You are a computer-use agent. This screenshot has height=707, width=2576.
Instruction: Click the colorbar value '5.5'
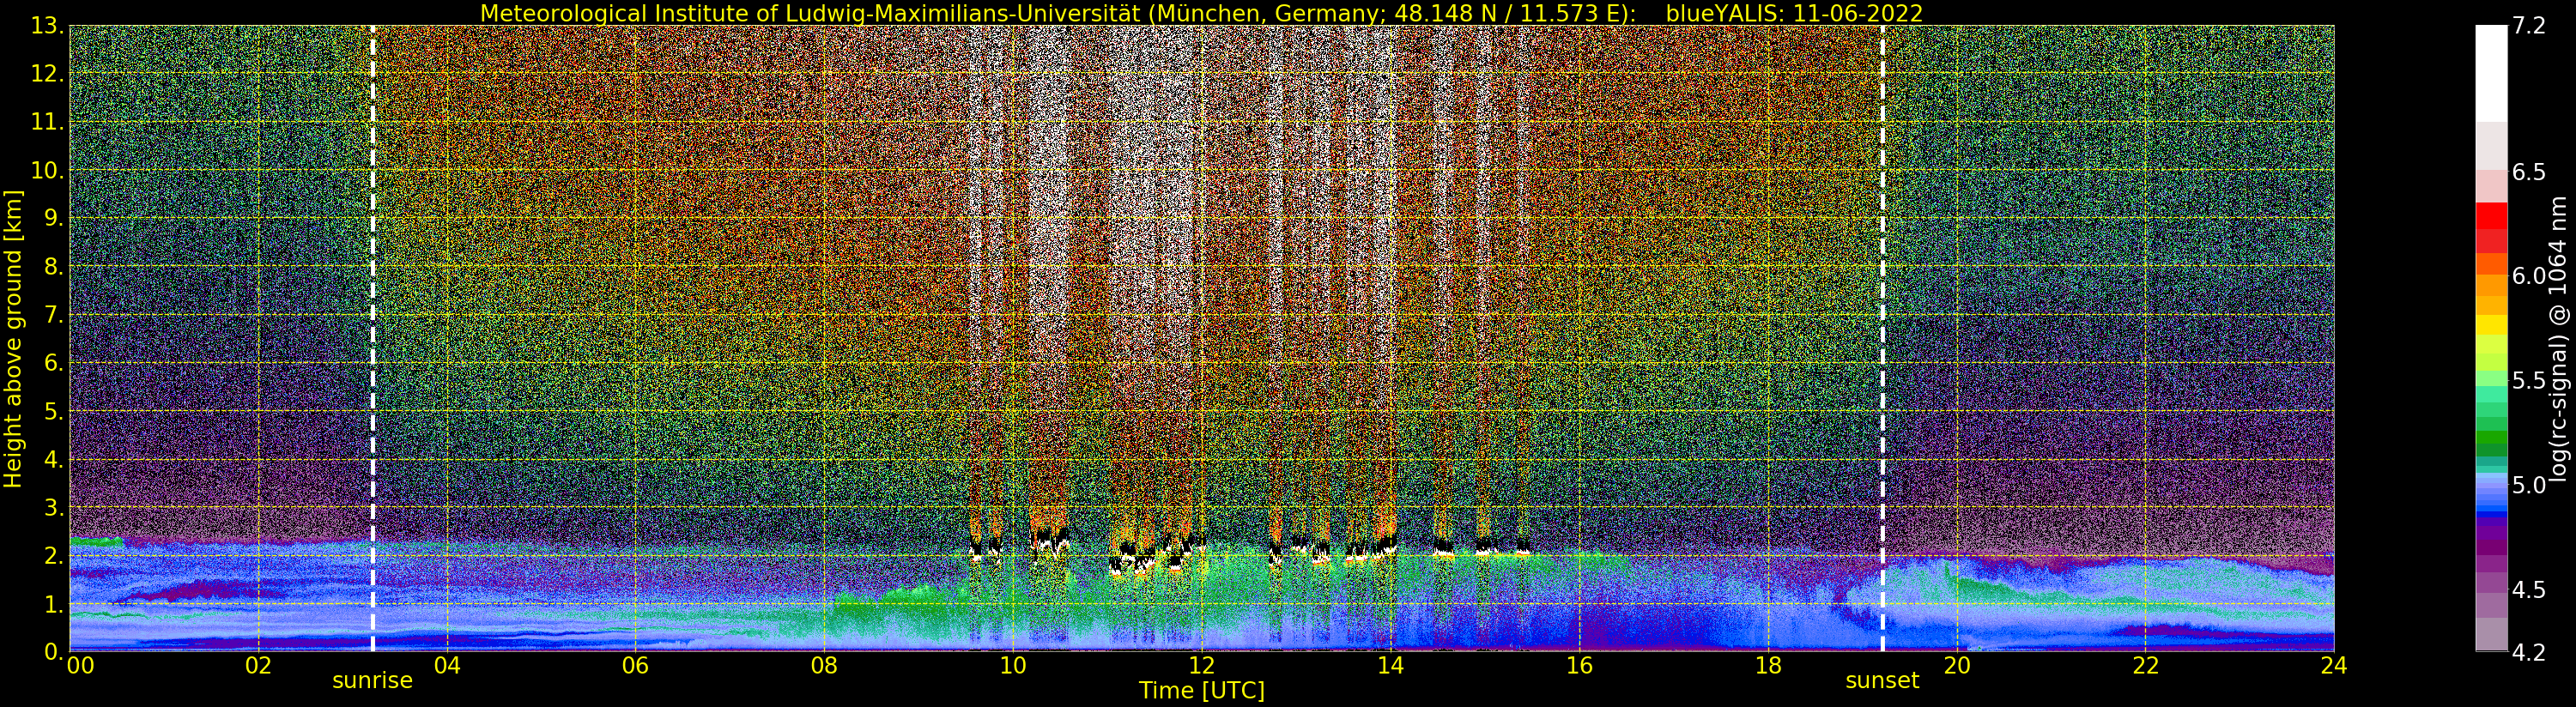2529,380
